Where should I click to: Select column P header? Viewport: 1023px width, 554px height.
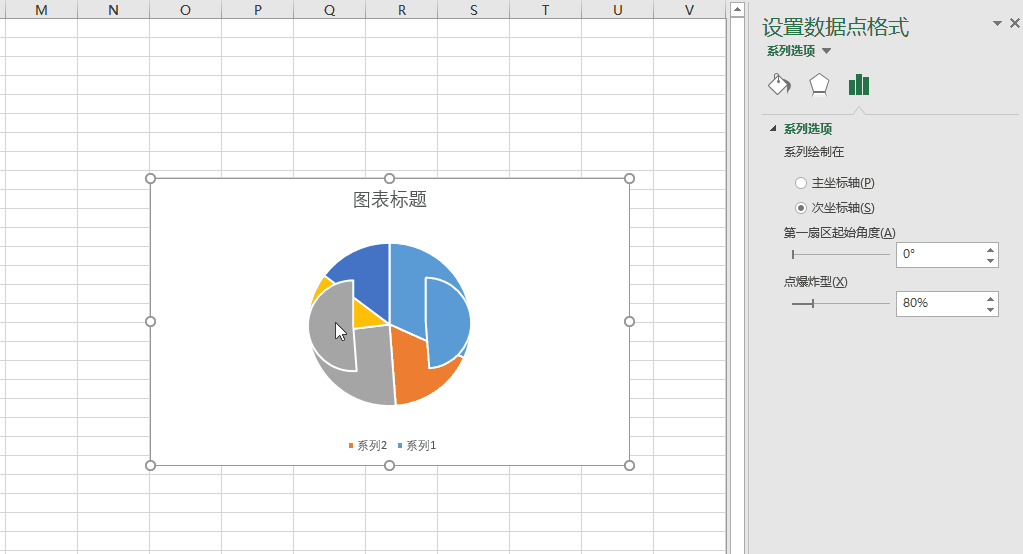coord(258,10)
